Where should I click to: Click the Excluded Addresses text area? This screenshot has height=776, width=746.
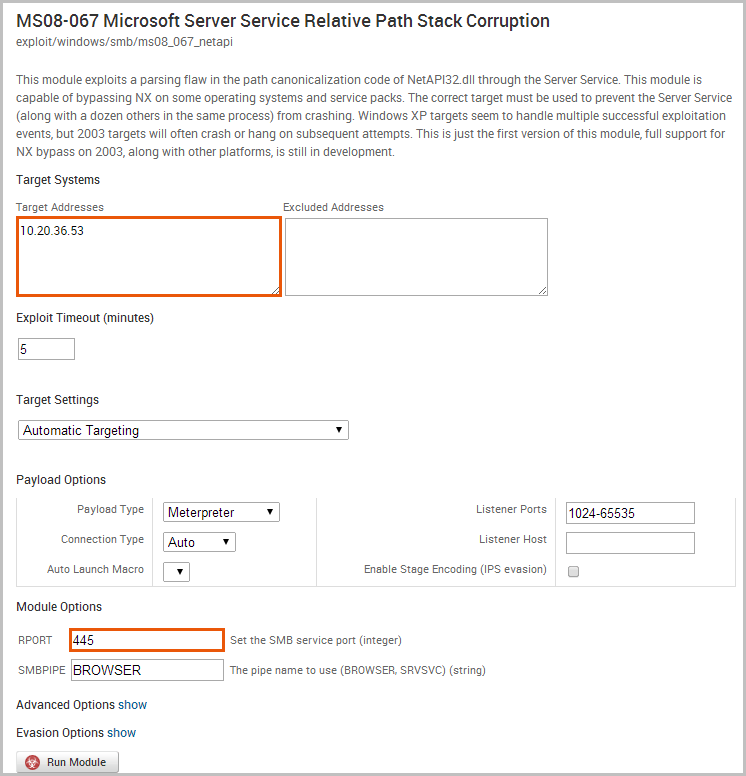coord(416,257)
